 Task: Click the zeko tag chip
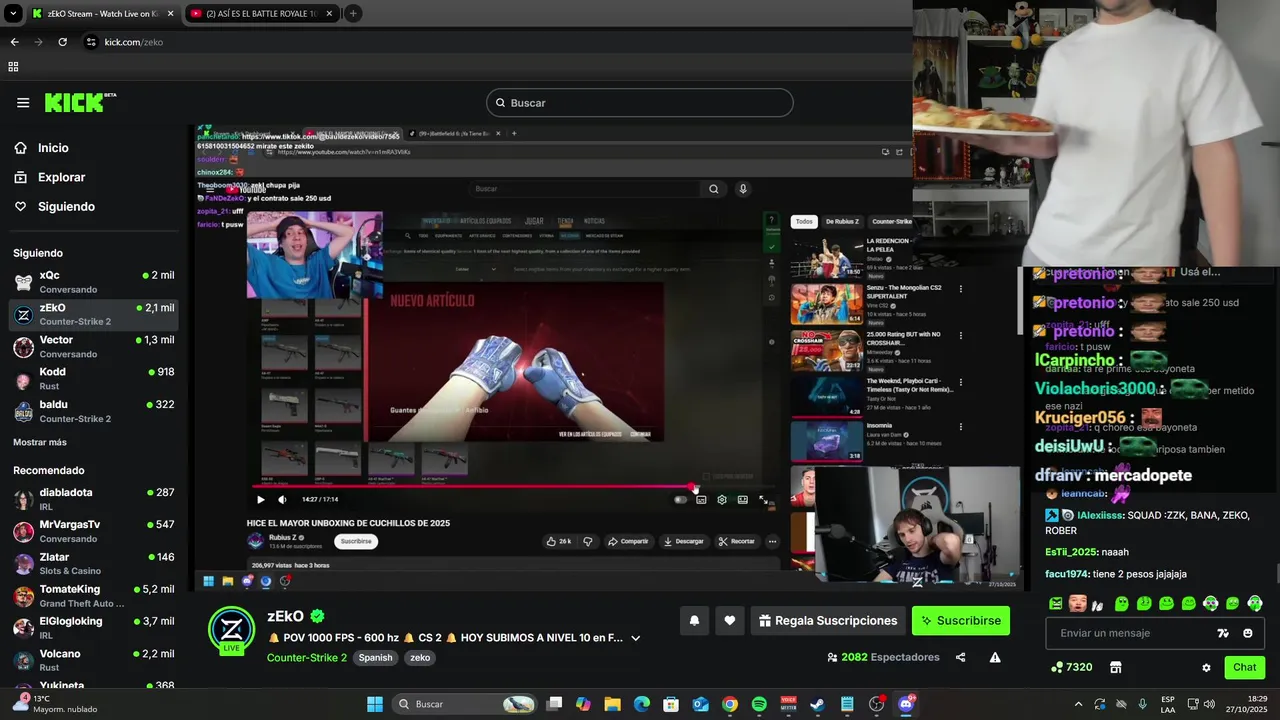420,658
